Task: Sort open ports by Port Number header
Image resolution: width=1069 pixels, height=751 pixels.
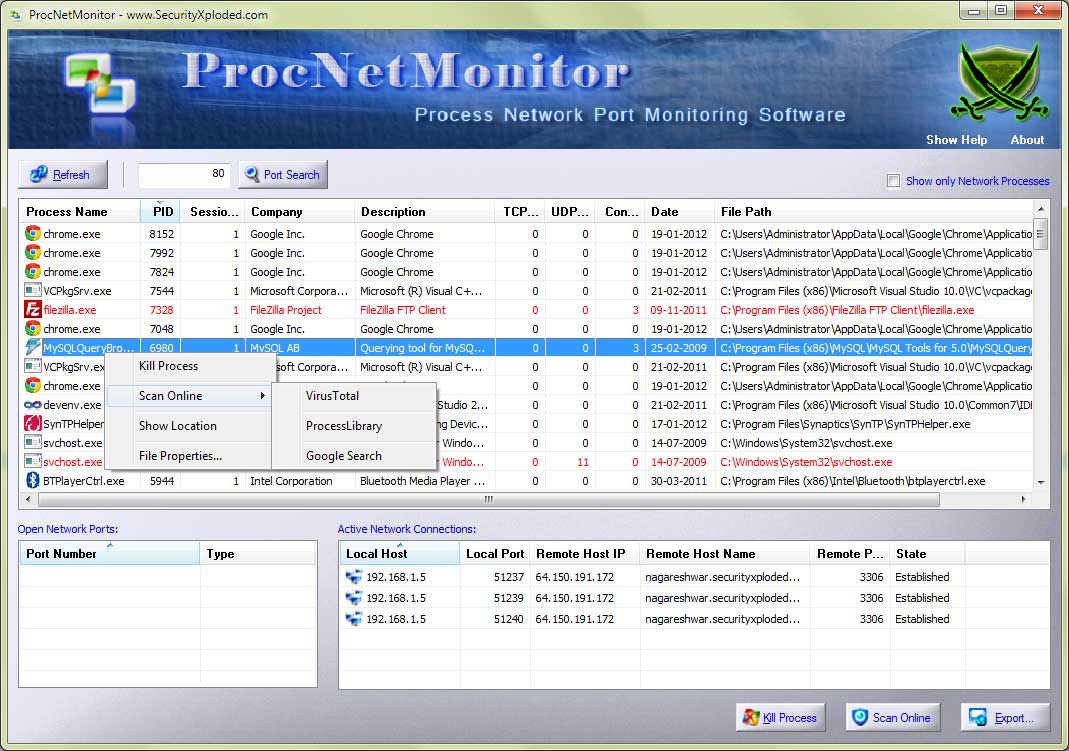Action: [x=109, y=554]
